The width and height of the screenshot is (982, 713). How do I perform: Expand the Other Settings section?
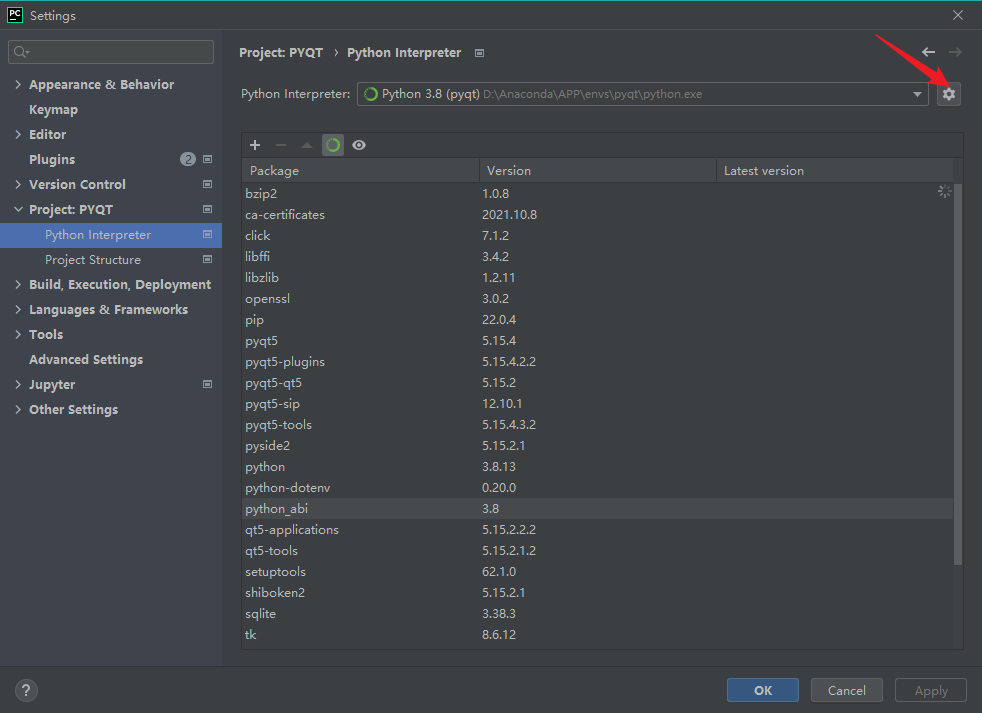pyautogui.click(x=18, y=409)
